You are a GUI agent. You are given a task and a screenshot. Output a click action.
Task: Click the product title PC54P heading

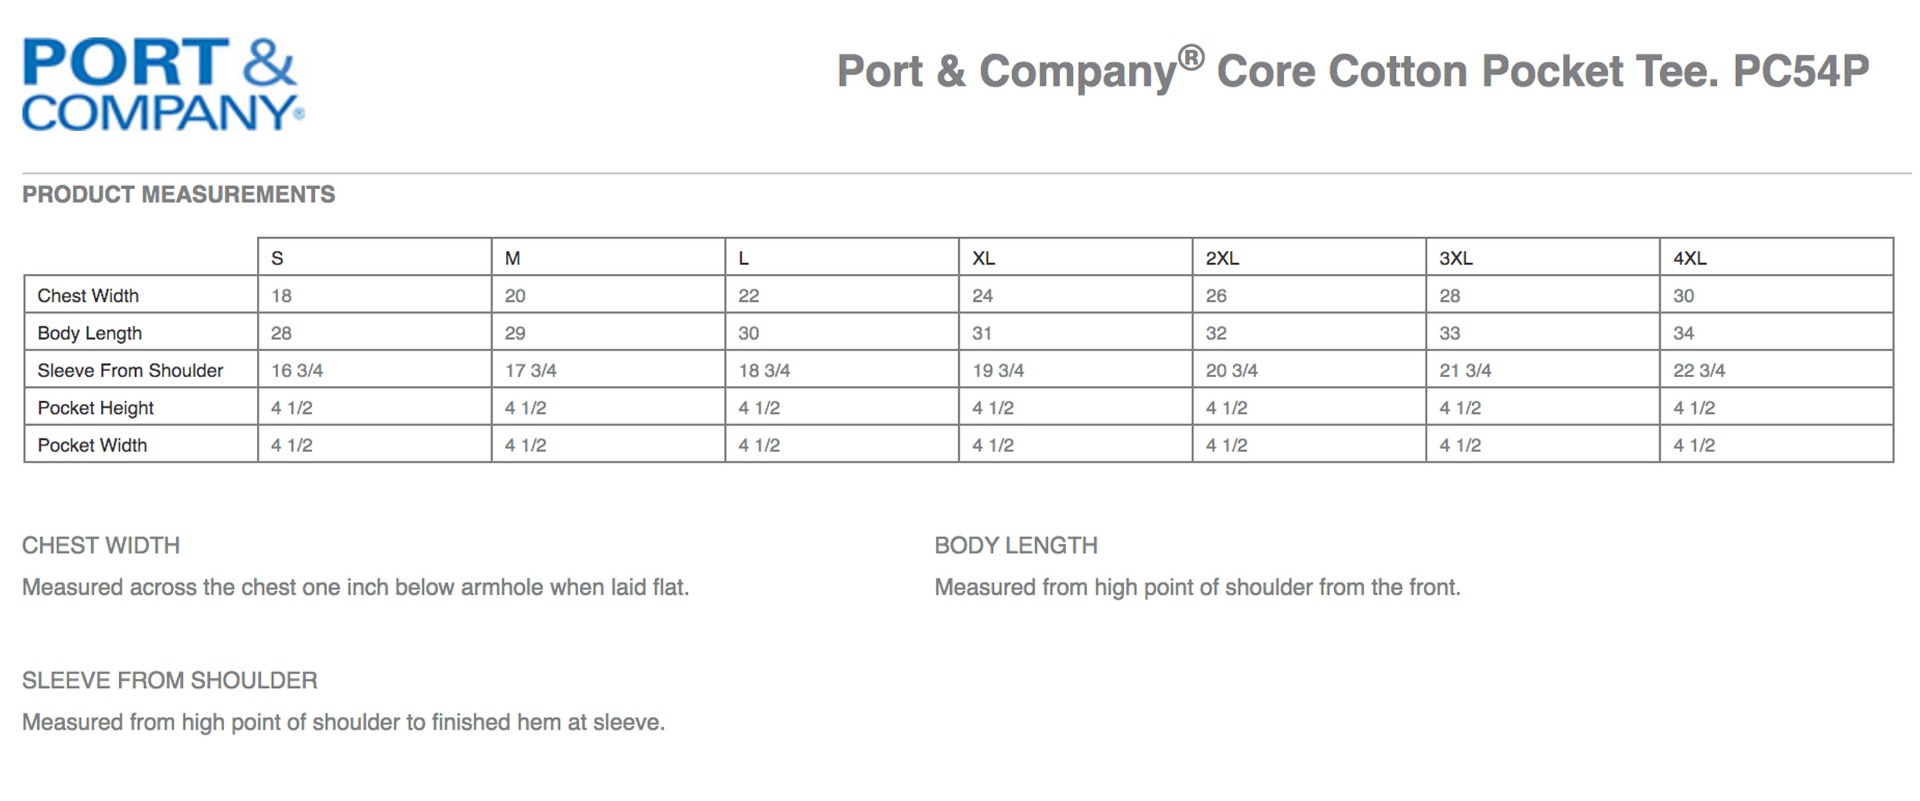1352,71
